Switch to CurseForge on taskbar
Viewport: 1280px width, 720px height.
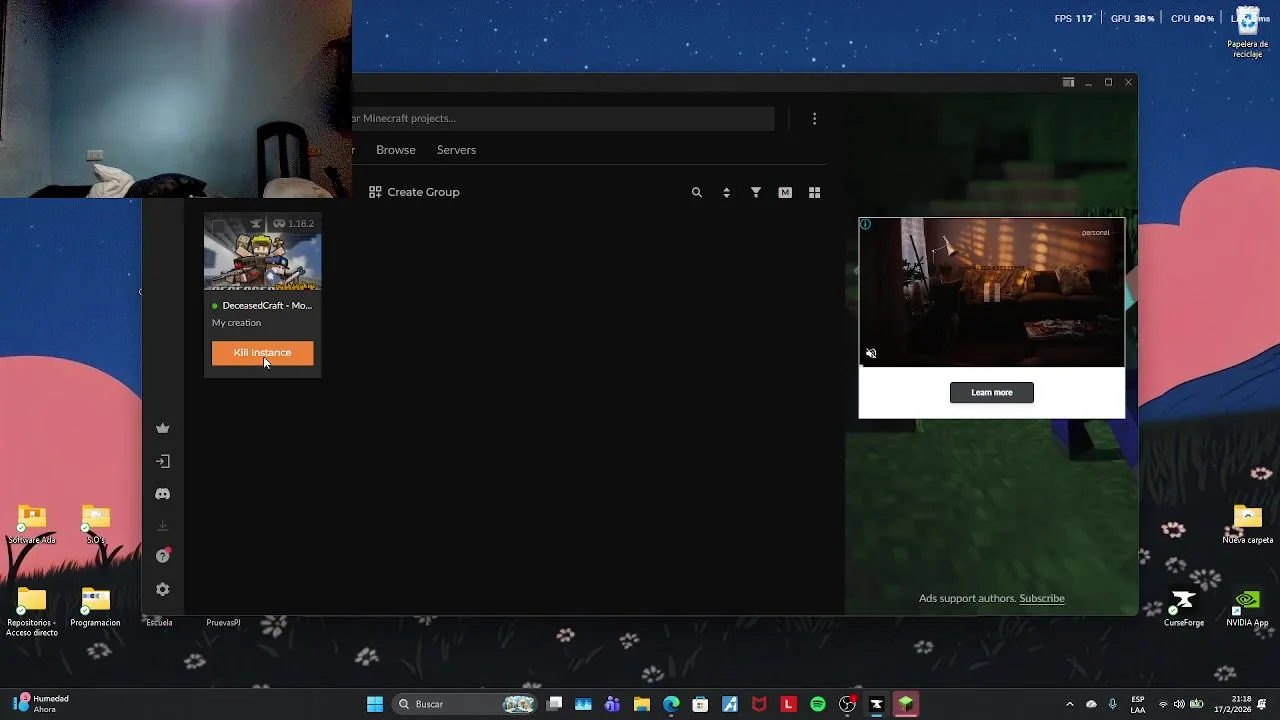pos(876,704)
